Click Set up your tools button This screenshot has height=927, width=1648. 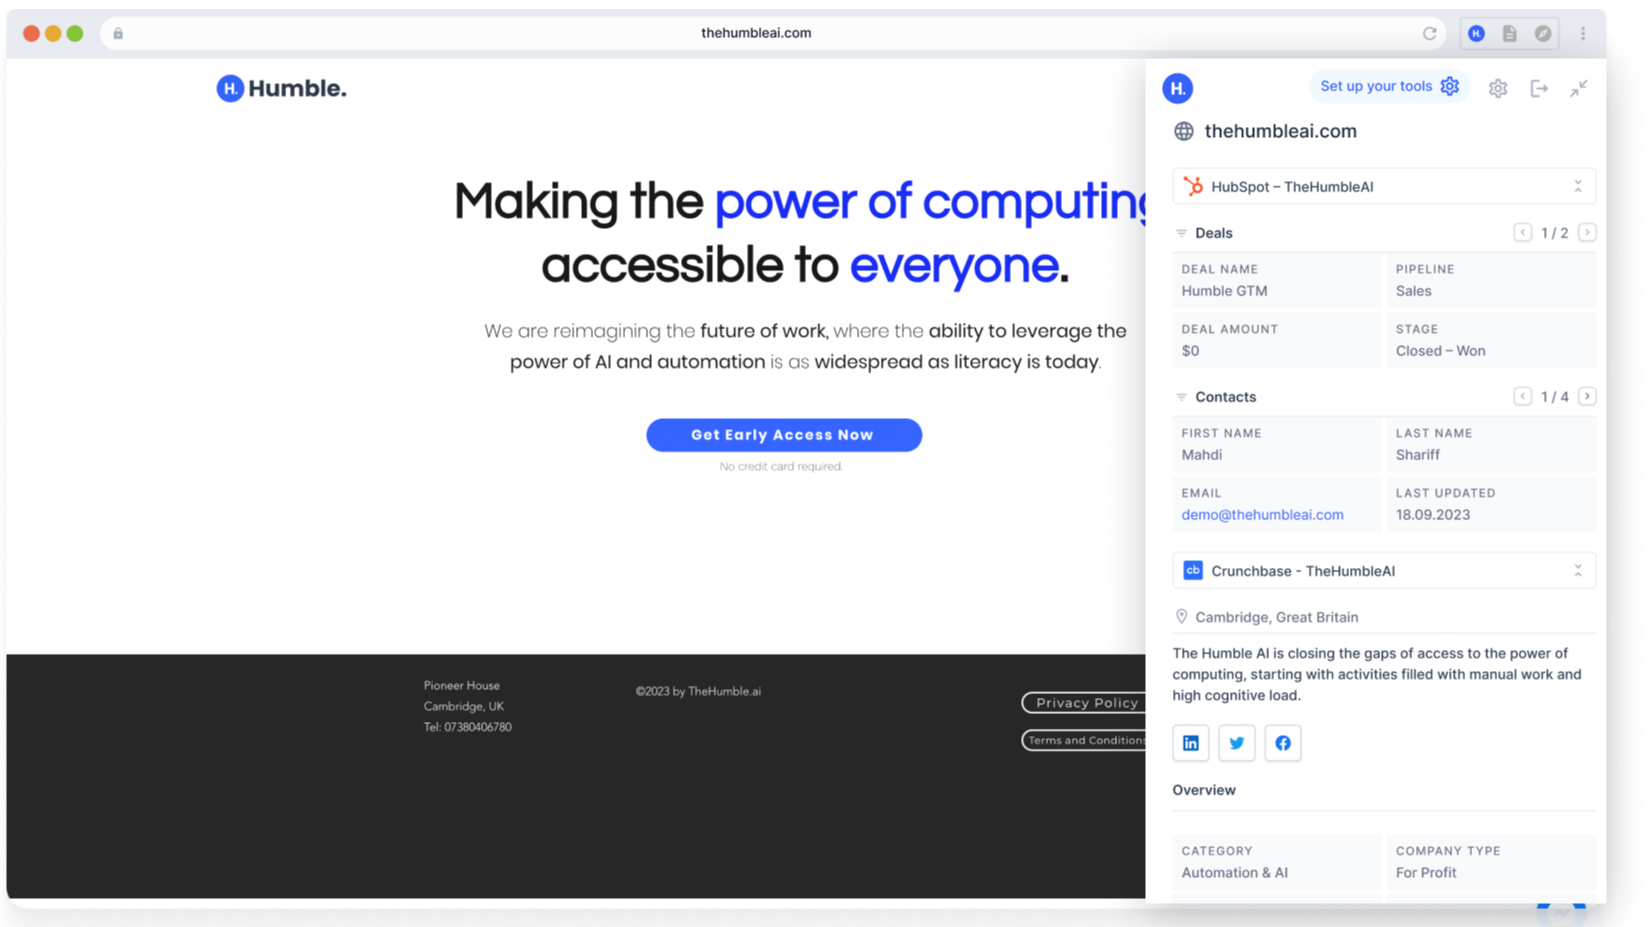click(x=1388, y=86)
